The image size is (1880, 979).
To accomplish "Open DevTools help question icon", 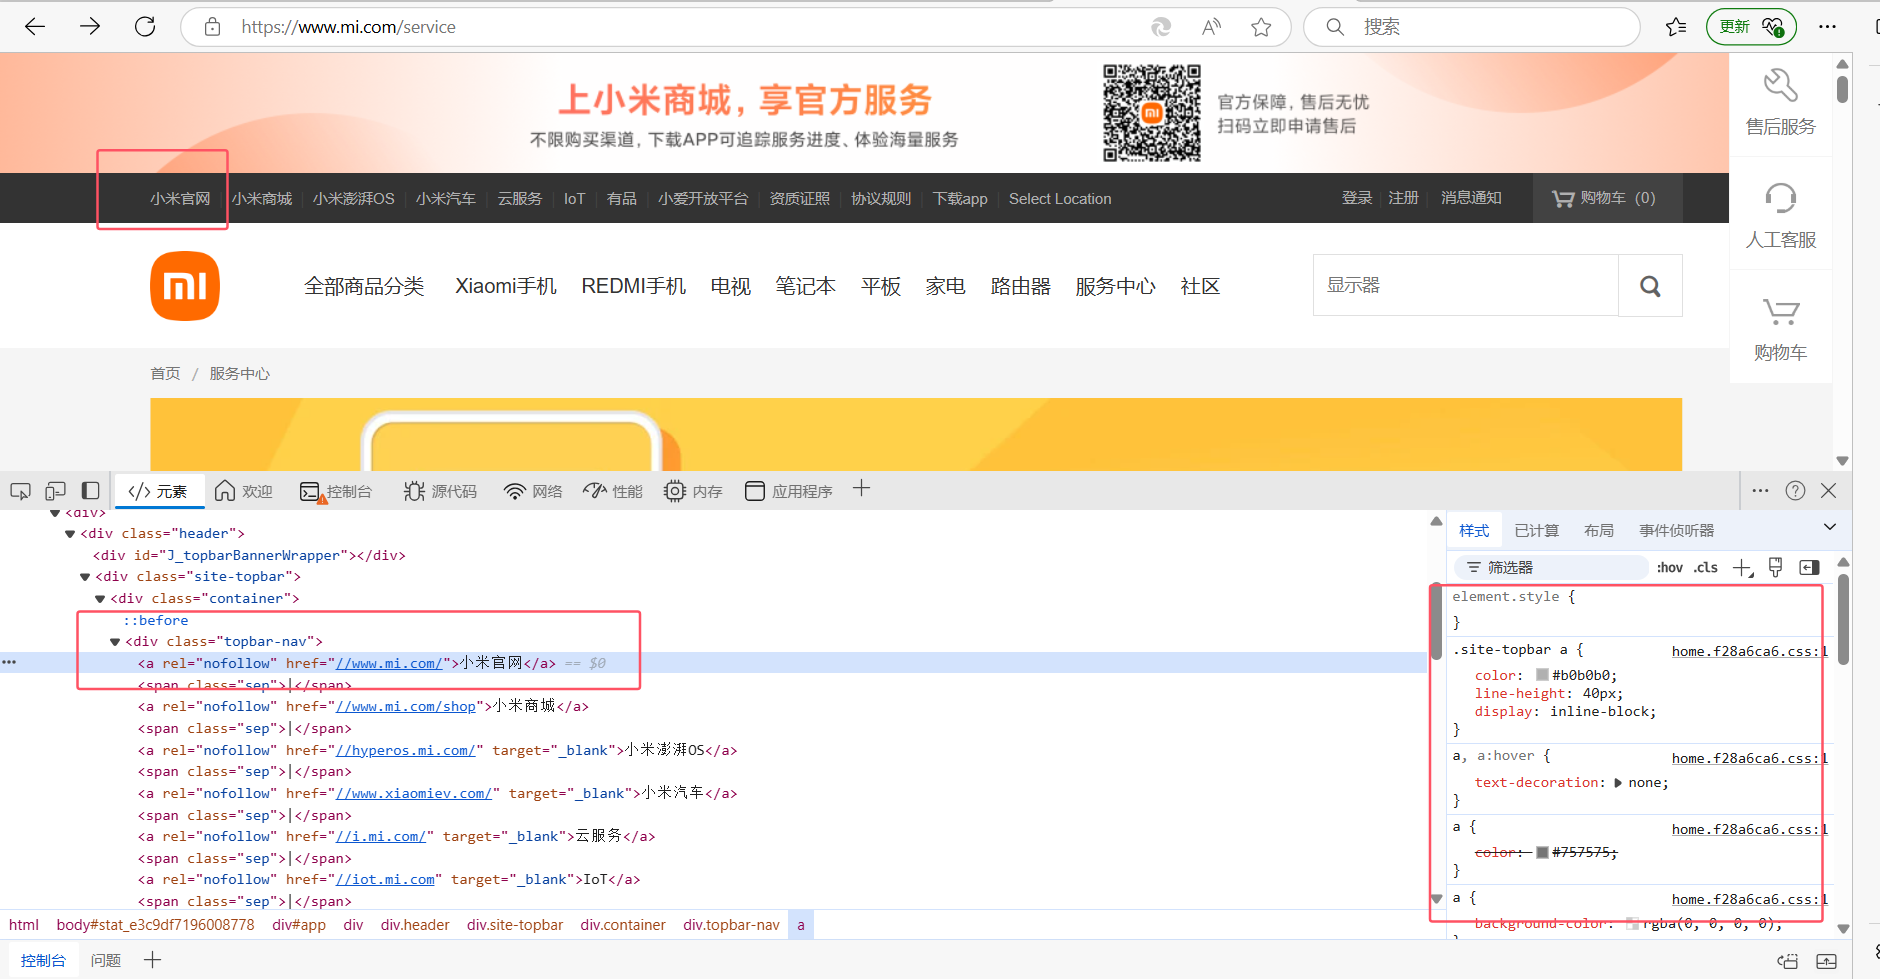I will pyautogui.click(x=1795, y=490).
